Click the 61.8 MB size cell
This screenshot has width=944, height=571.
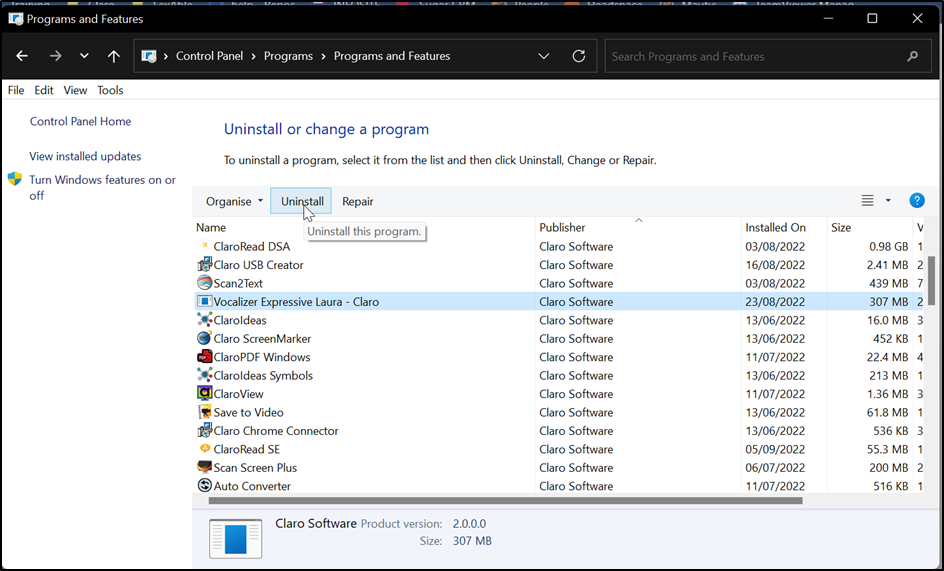click(887, 412)
